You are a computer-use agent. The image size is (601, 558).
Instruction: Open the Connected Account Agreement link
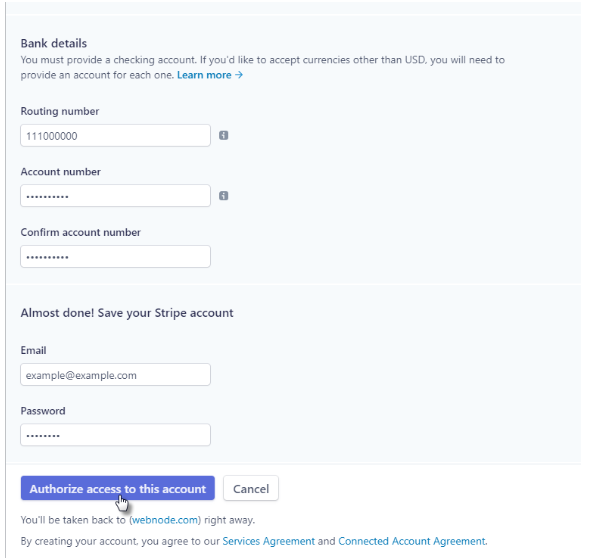412,541
